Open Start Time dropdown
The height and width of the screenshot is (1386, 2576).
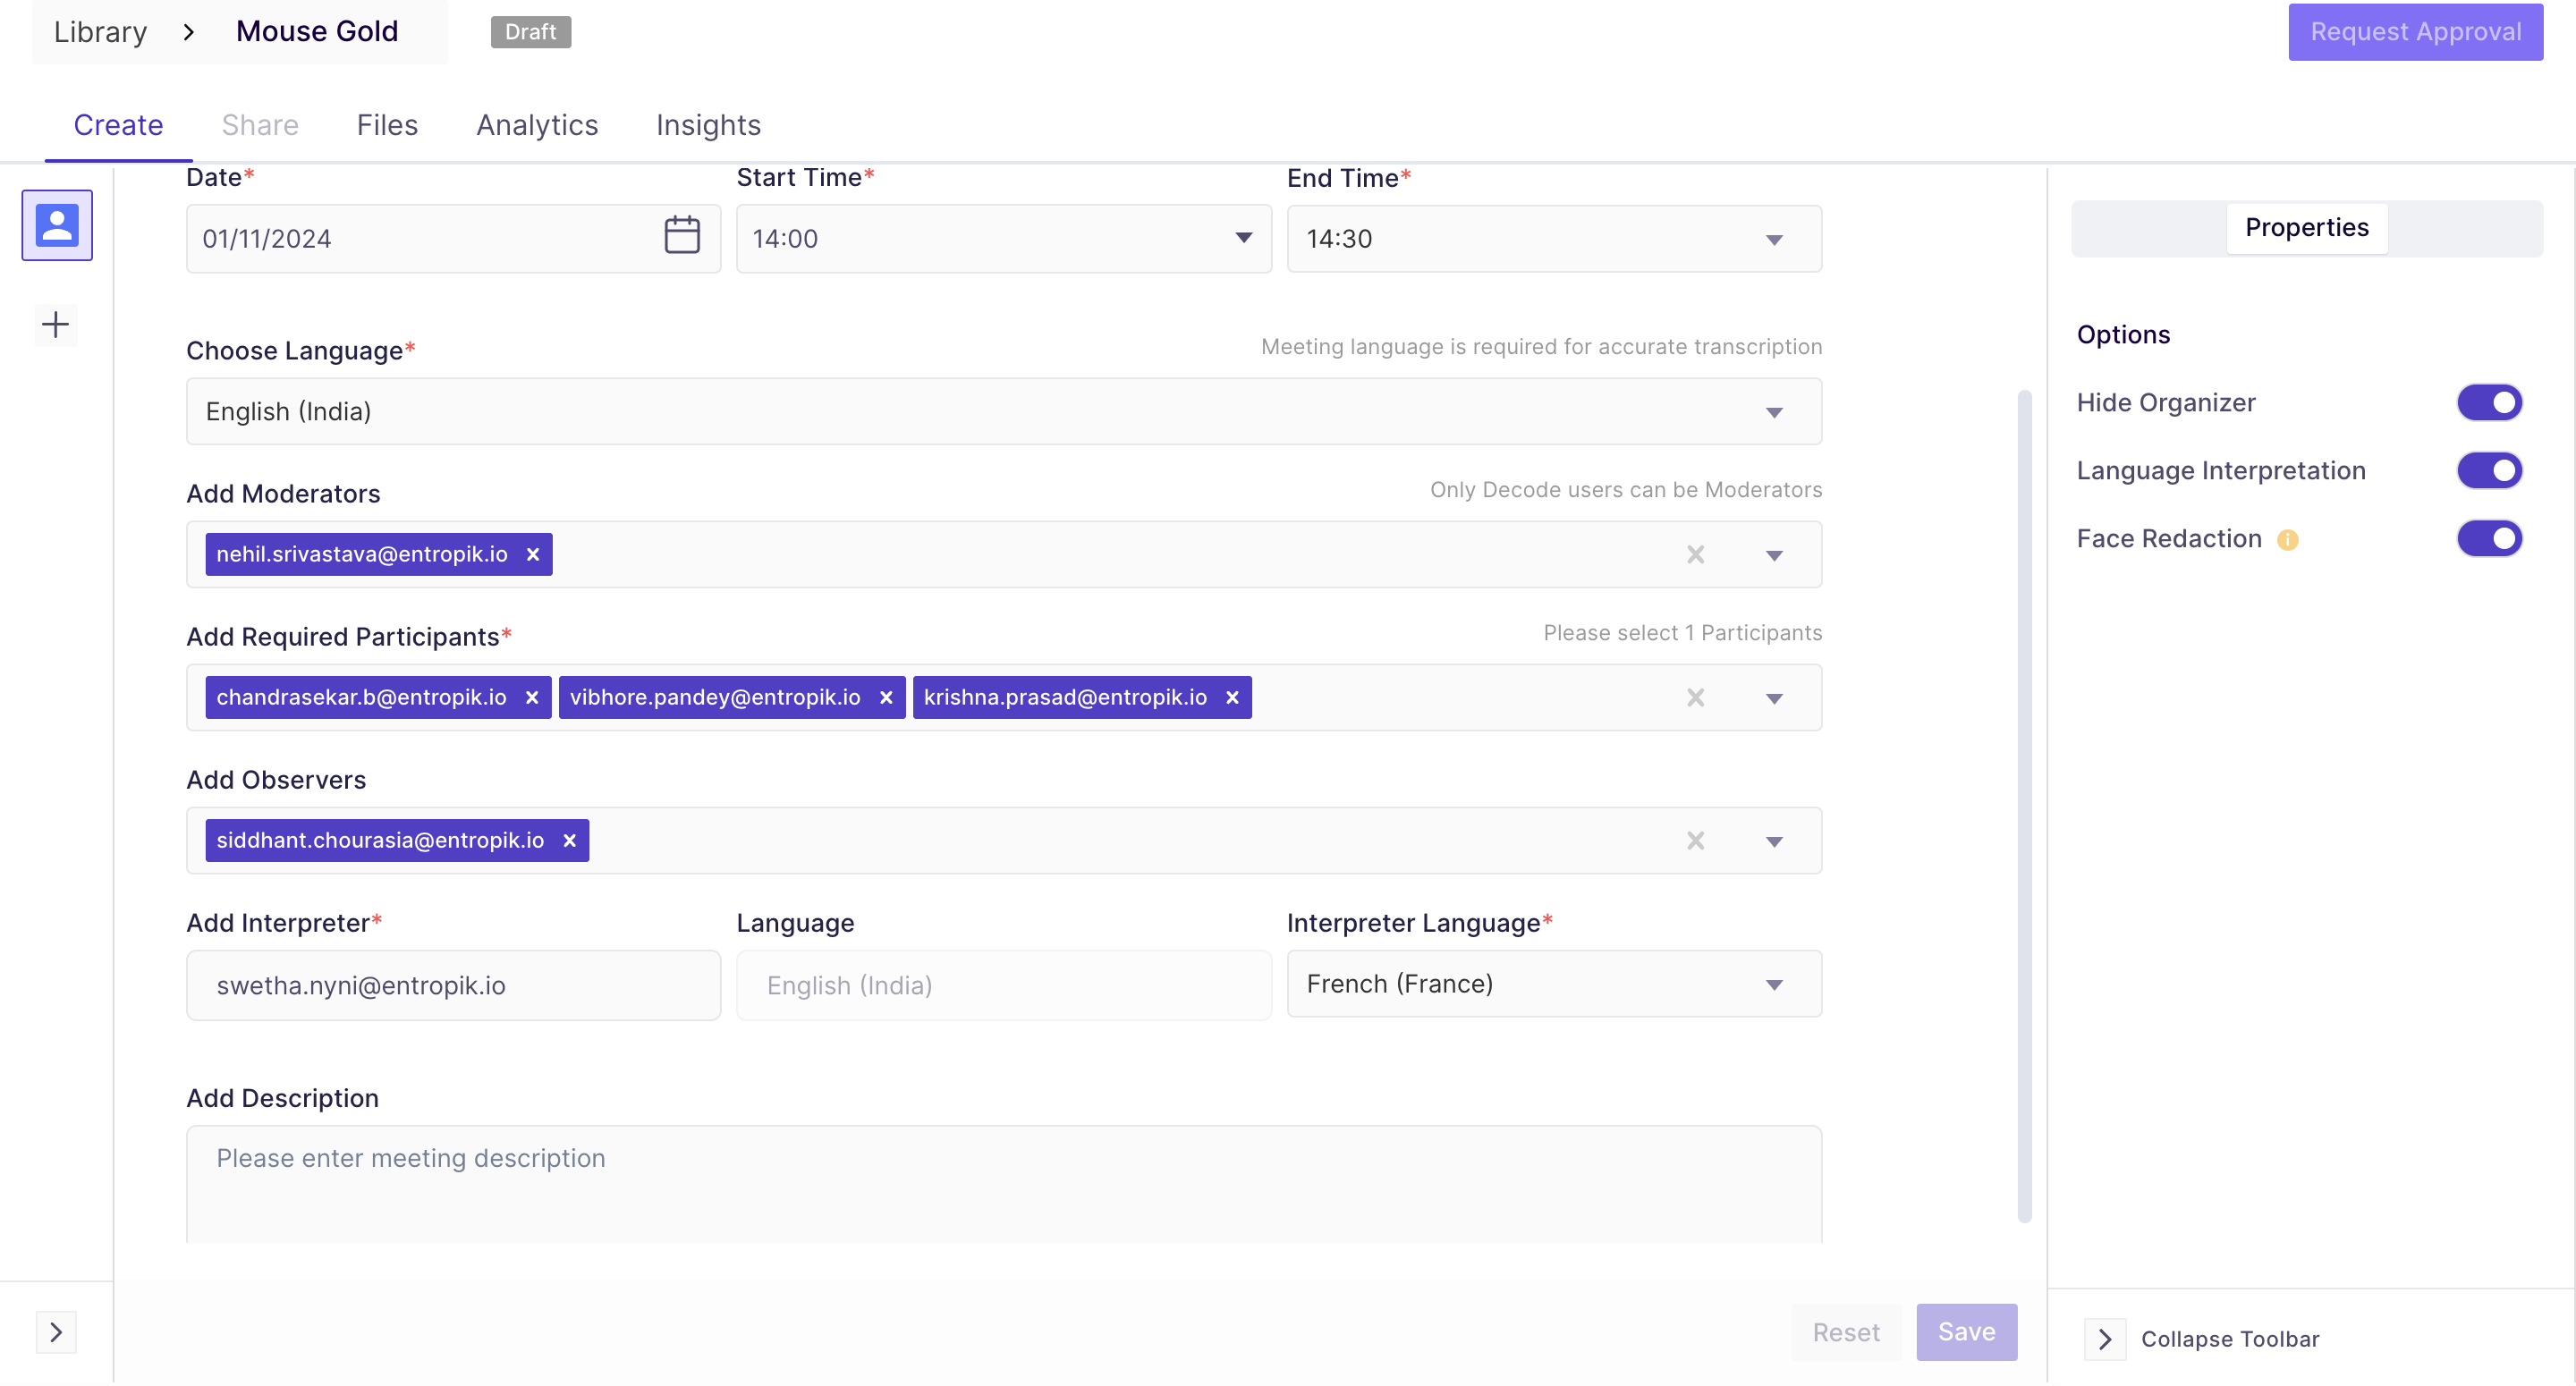[x=1004, y=239]
